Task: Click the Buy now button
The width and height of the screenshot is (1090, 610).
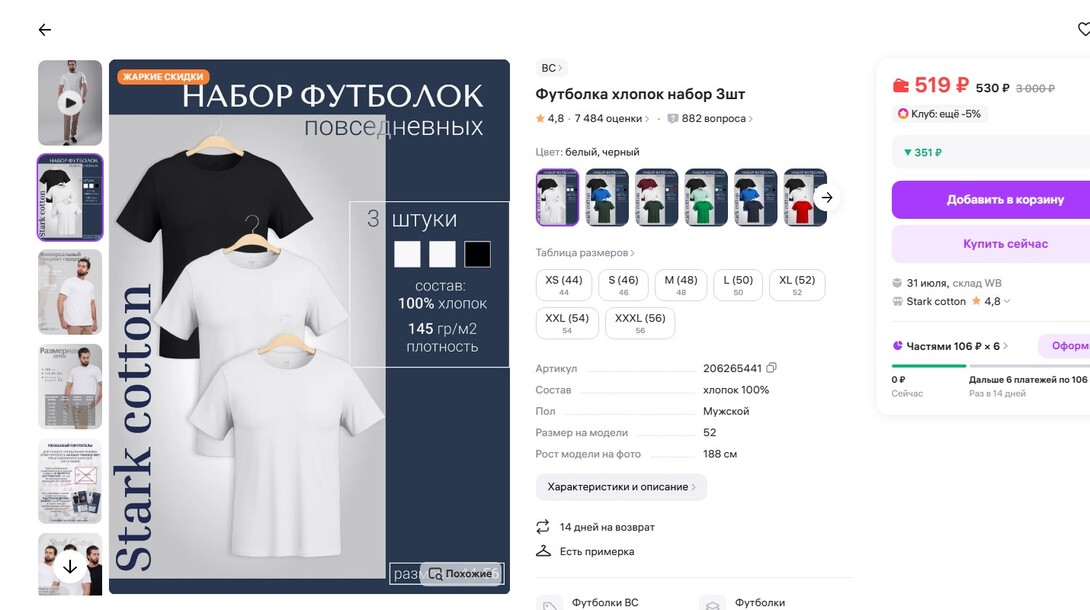Action: (x=991, y=244)
